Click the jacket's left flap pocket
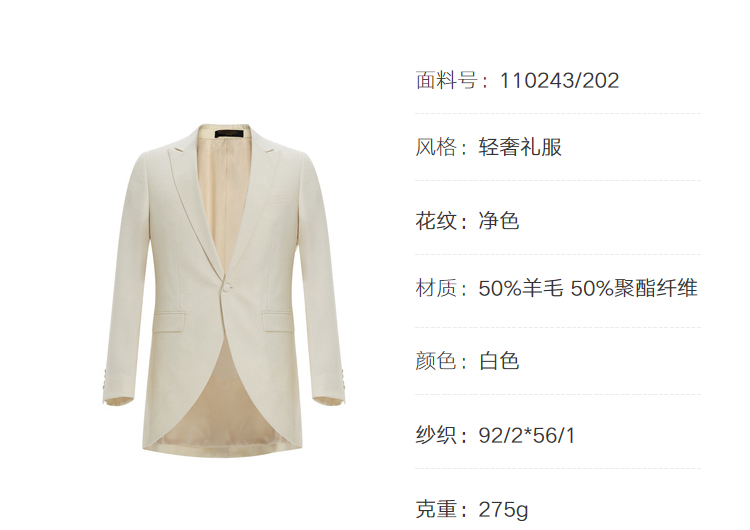 coord(169,321)
